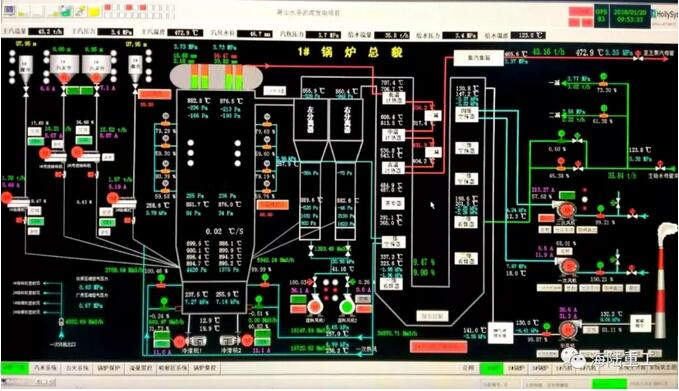
Task: Switch to the 汽水系统 tab
Action: pyautogui.click(x=45, y=368)
